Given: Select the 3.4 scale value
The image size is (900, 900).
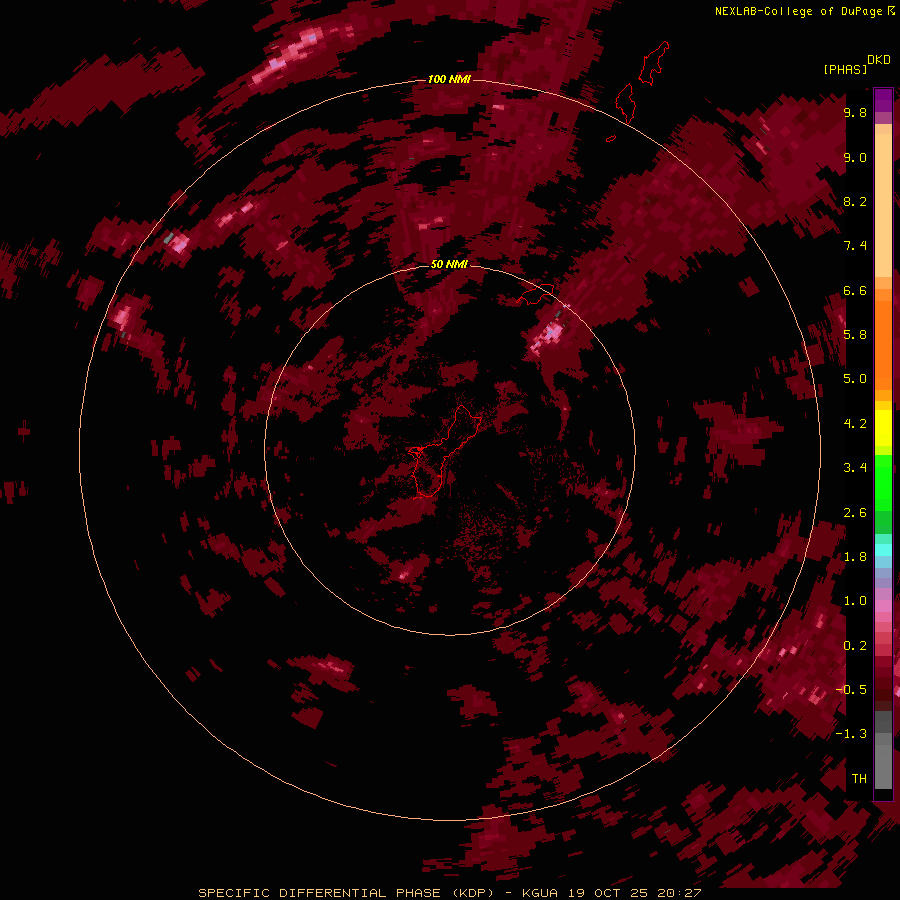Looking at the screenshot, I should point(855,468).
